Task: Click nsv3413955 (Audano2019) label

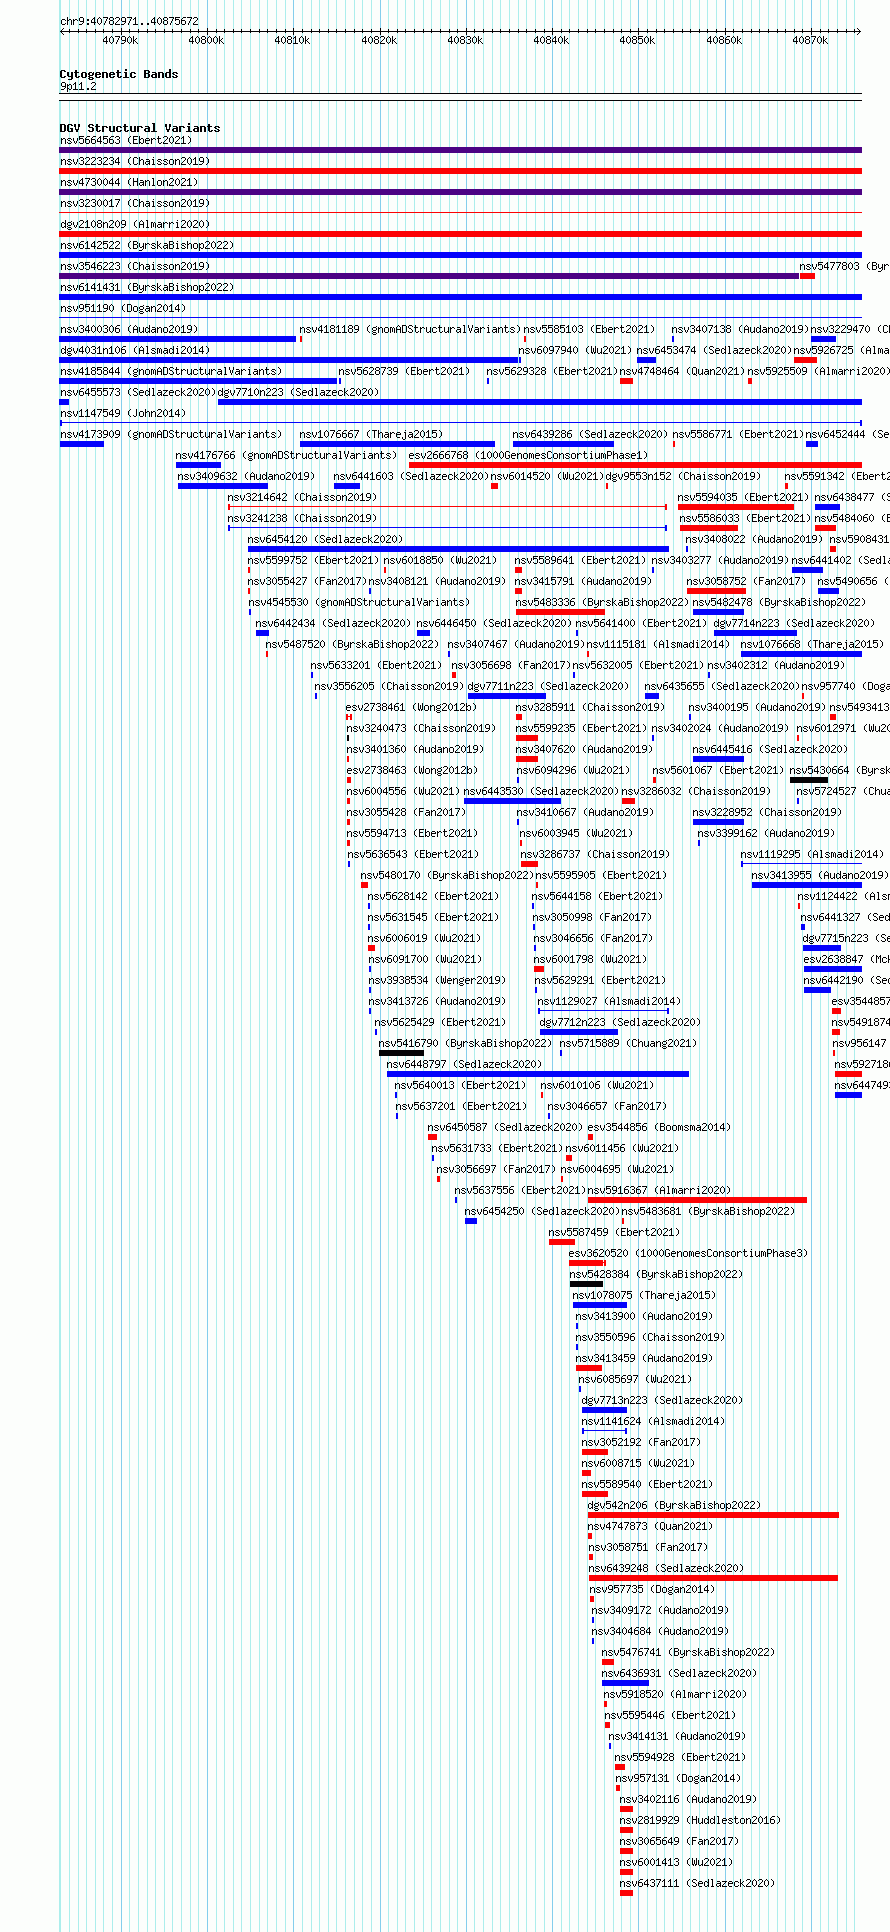Action: 820,876
